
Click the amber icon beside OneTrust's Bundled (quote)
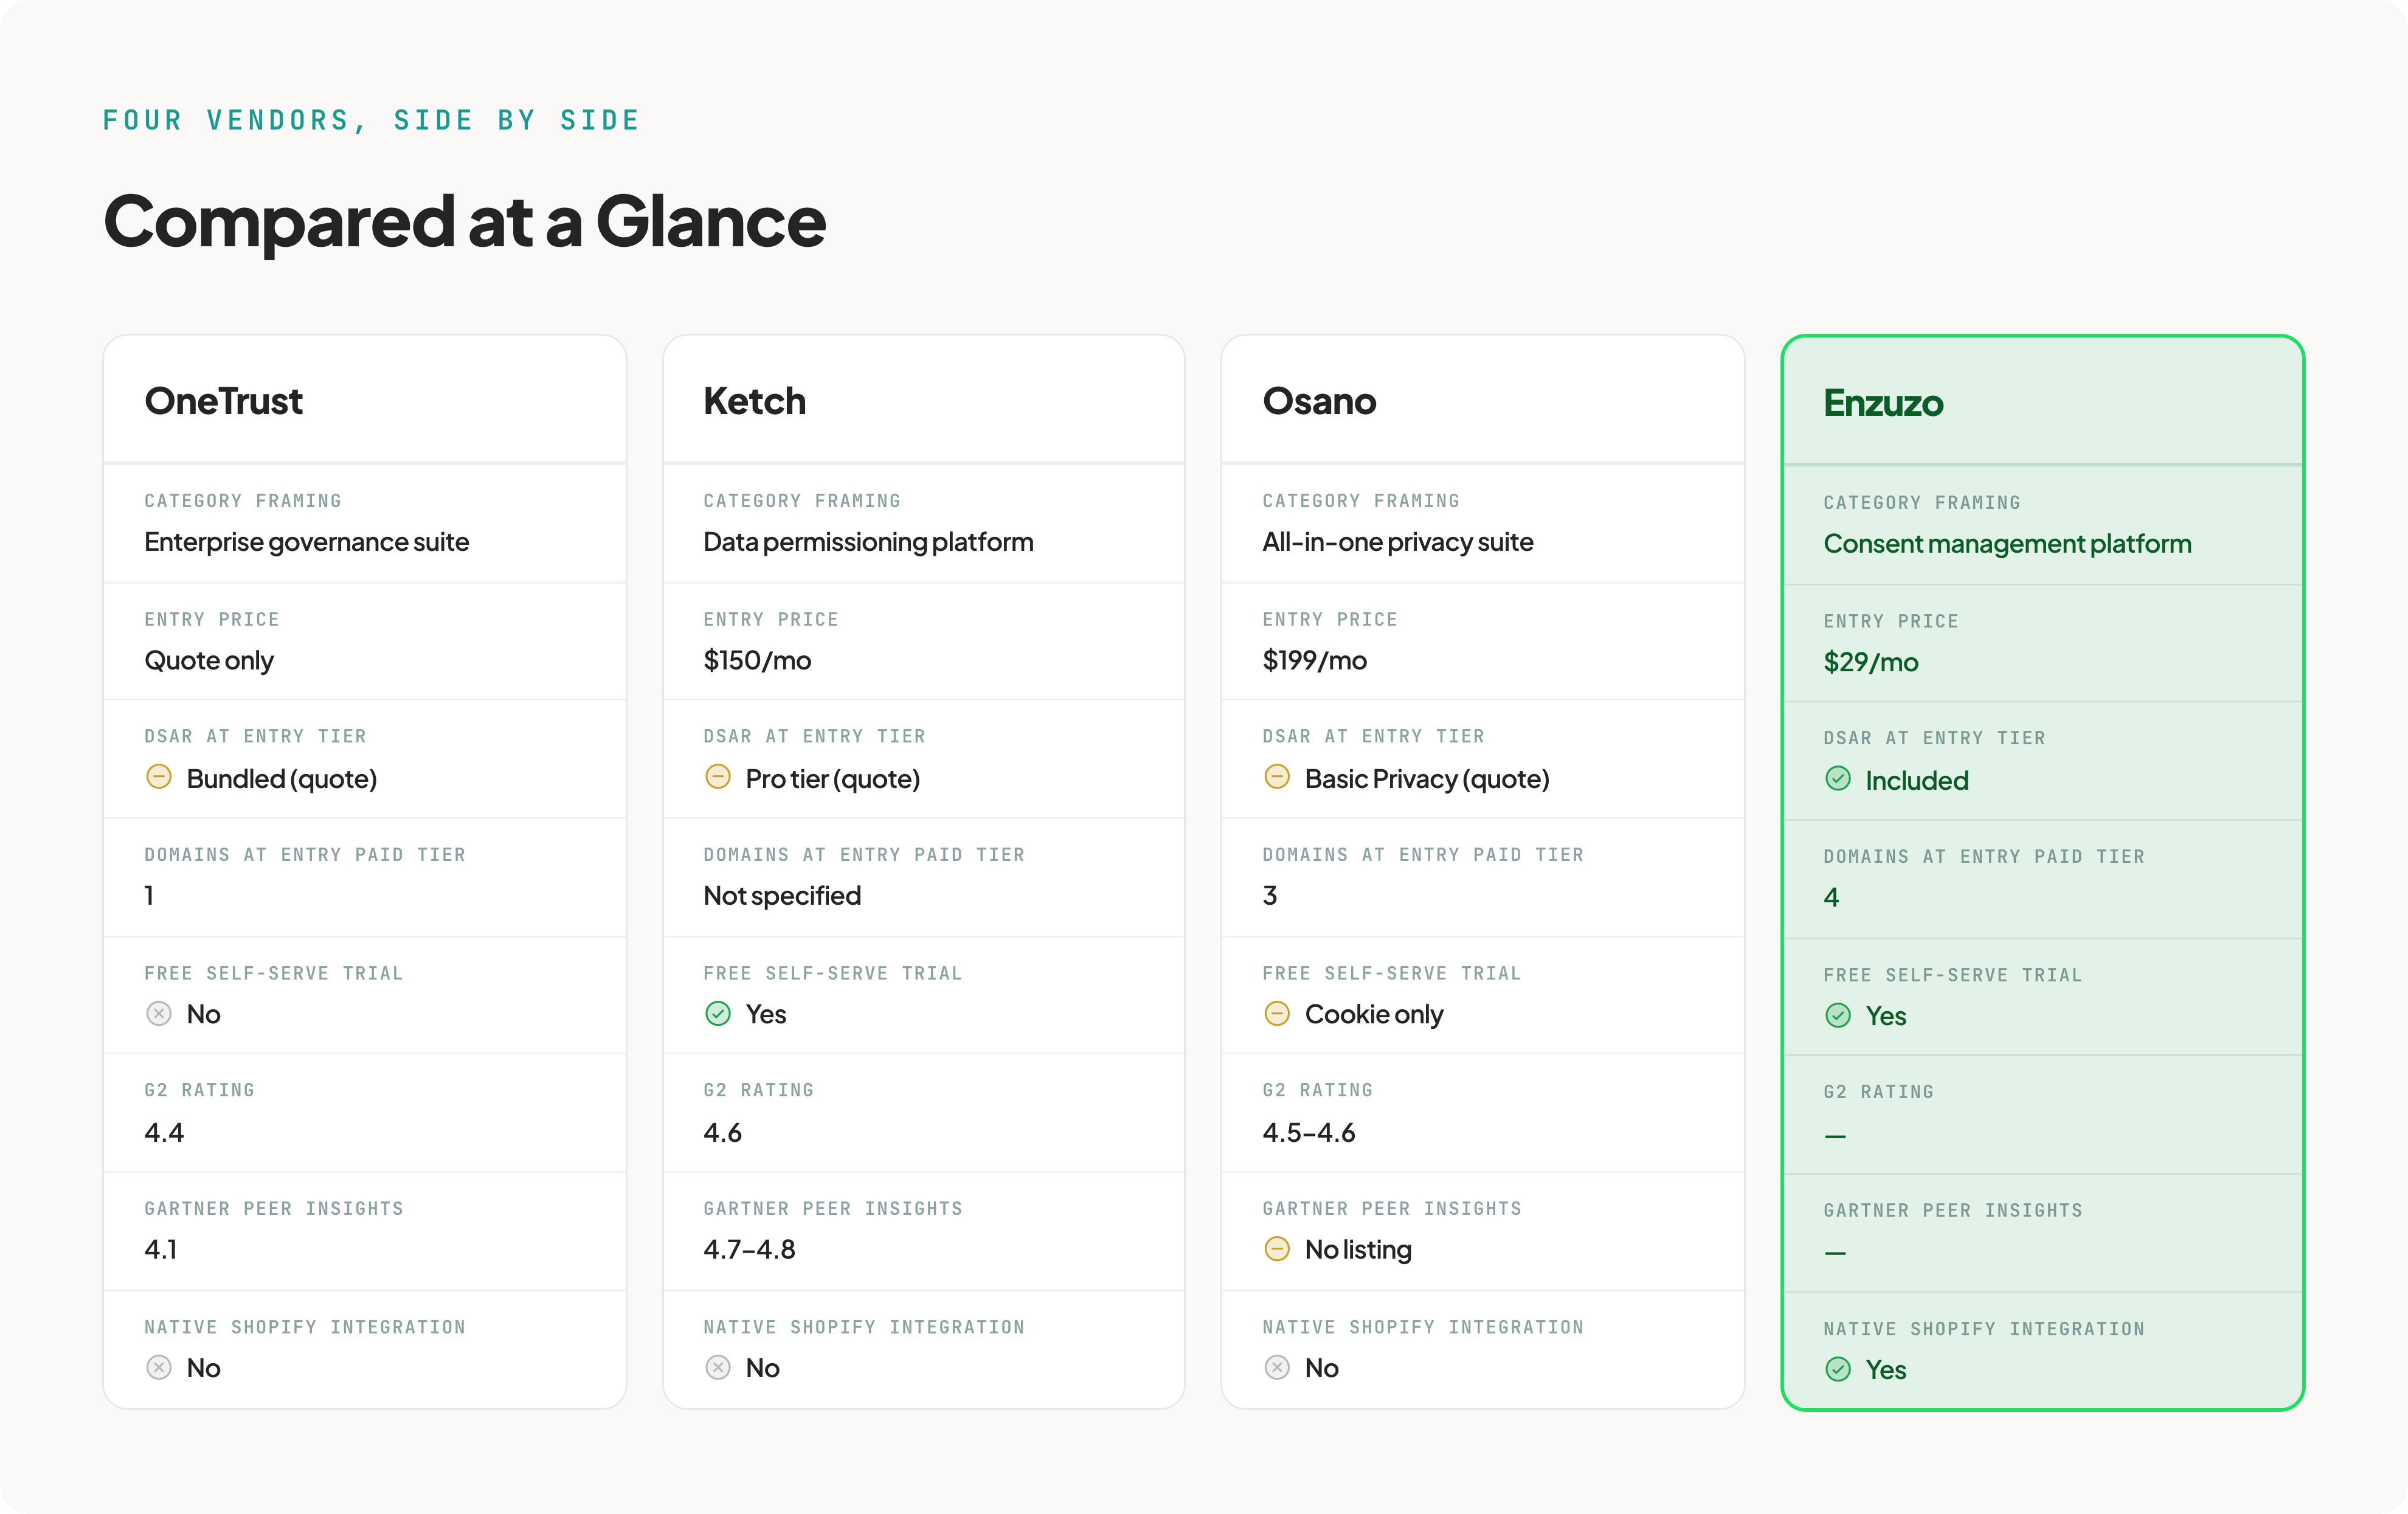pos(159,777)
